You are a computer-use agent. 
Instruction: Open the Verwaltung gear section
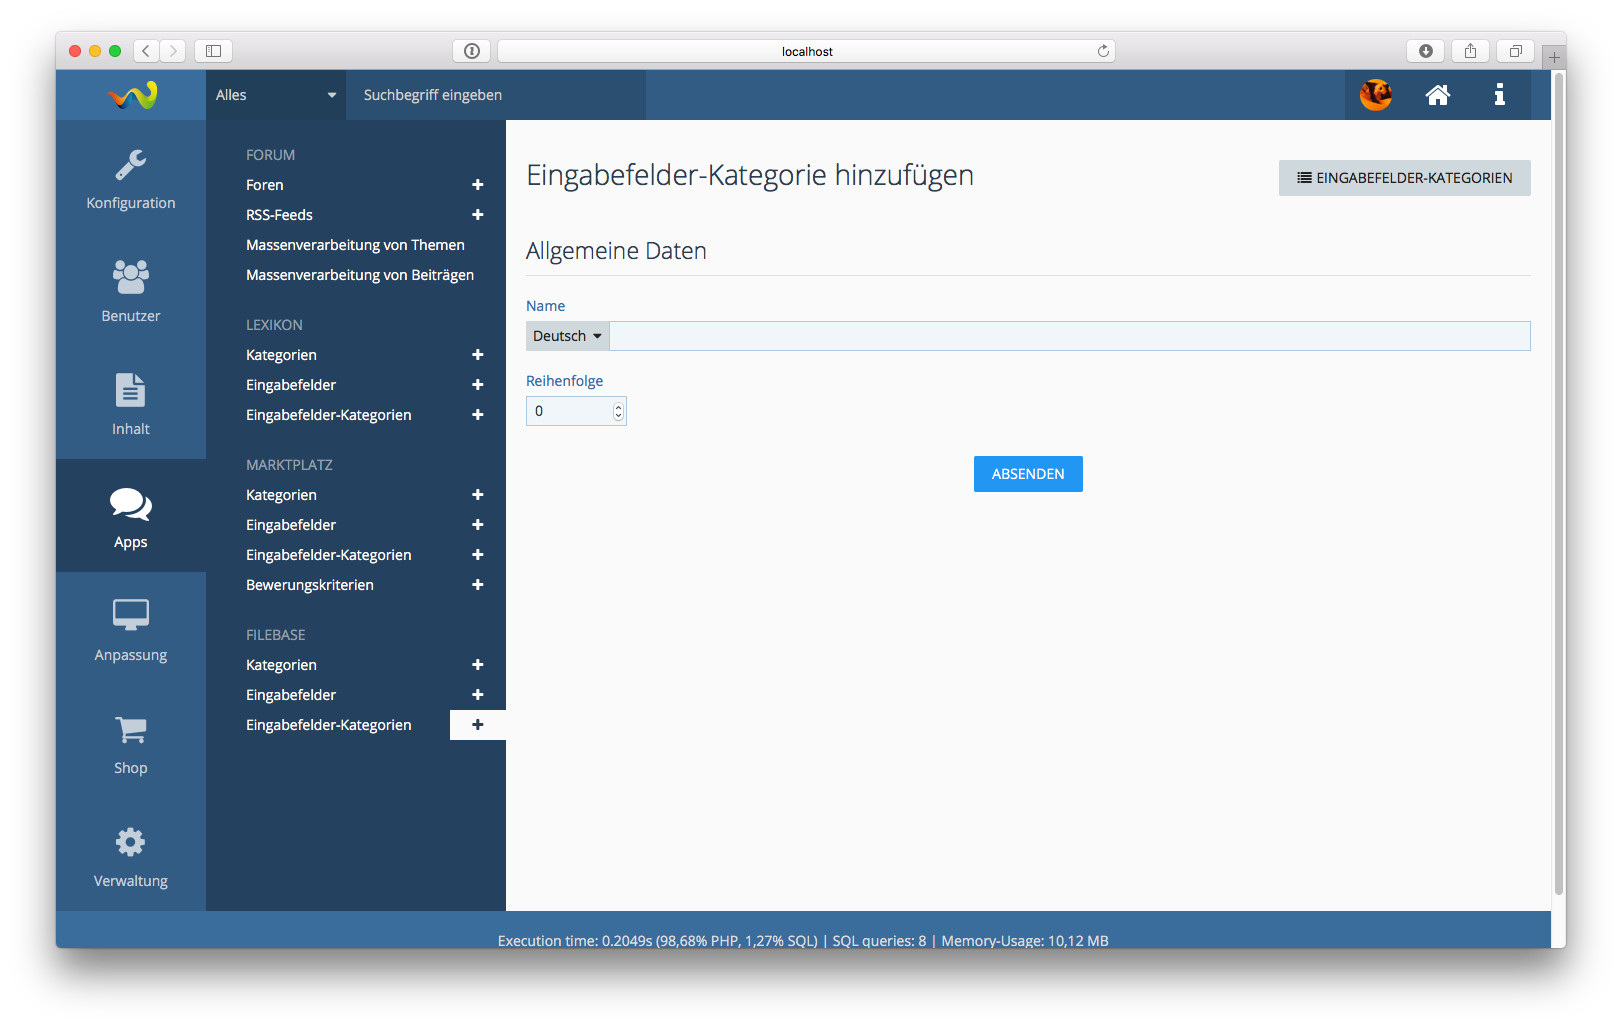(130, 857)
